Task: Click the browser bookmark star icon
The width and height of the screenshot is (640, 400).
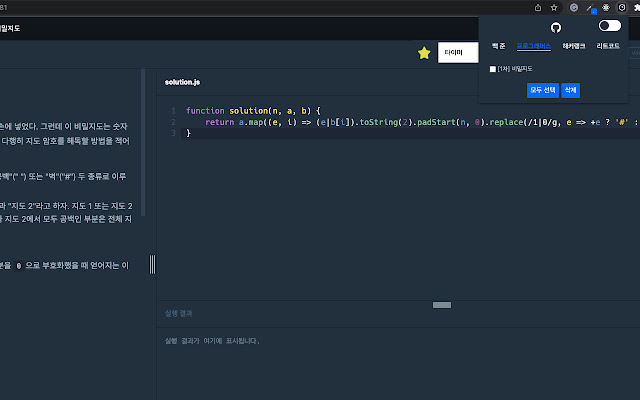Action: click(x=554, y=6)
